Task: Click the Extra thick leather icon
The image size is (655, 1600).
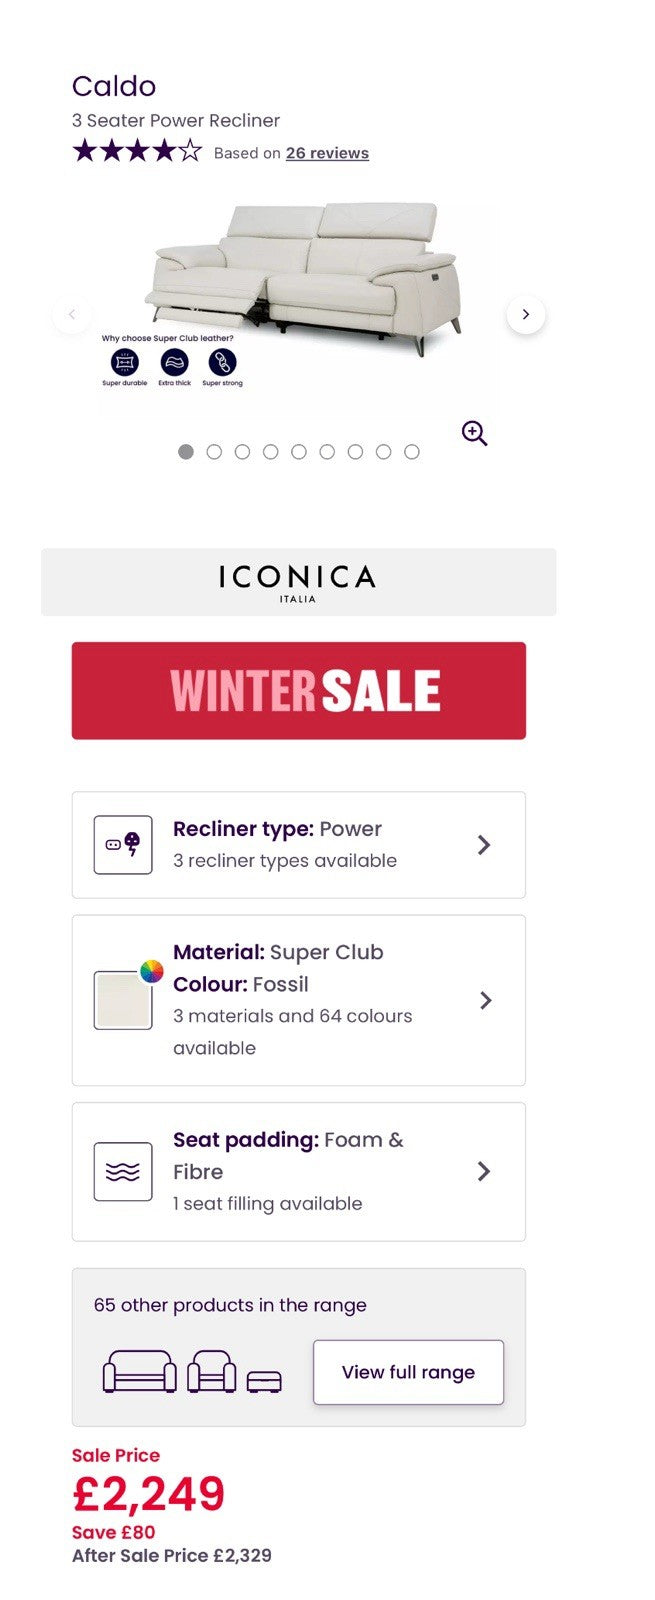Action: point(174,362)
